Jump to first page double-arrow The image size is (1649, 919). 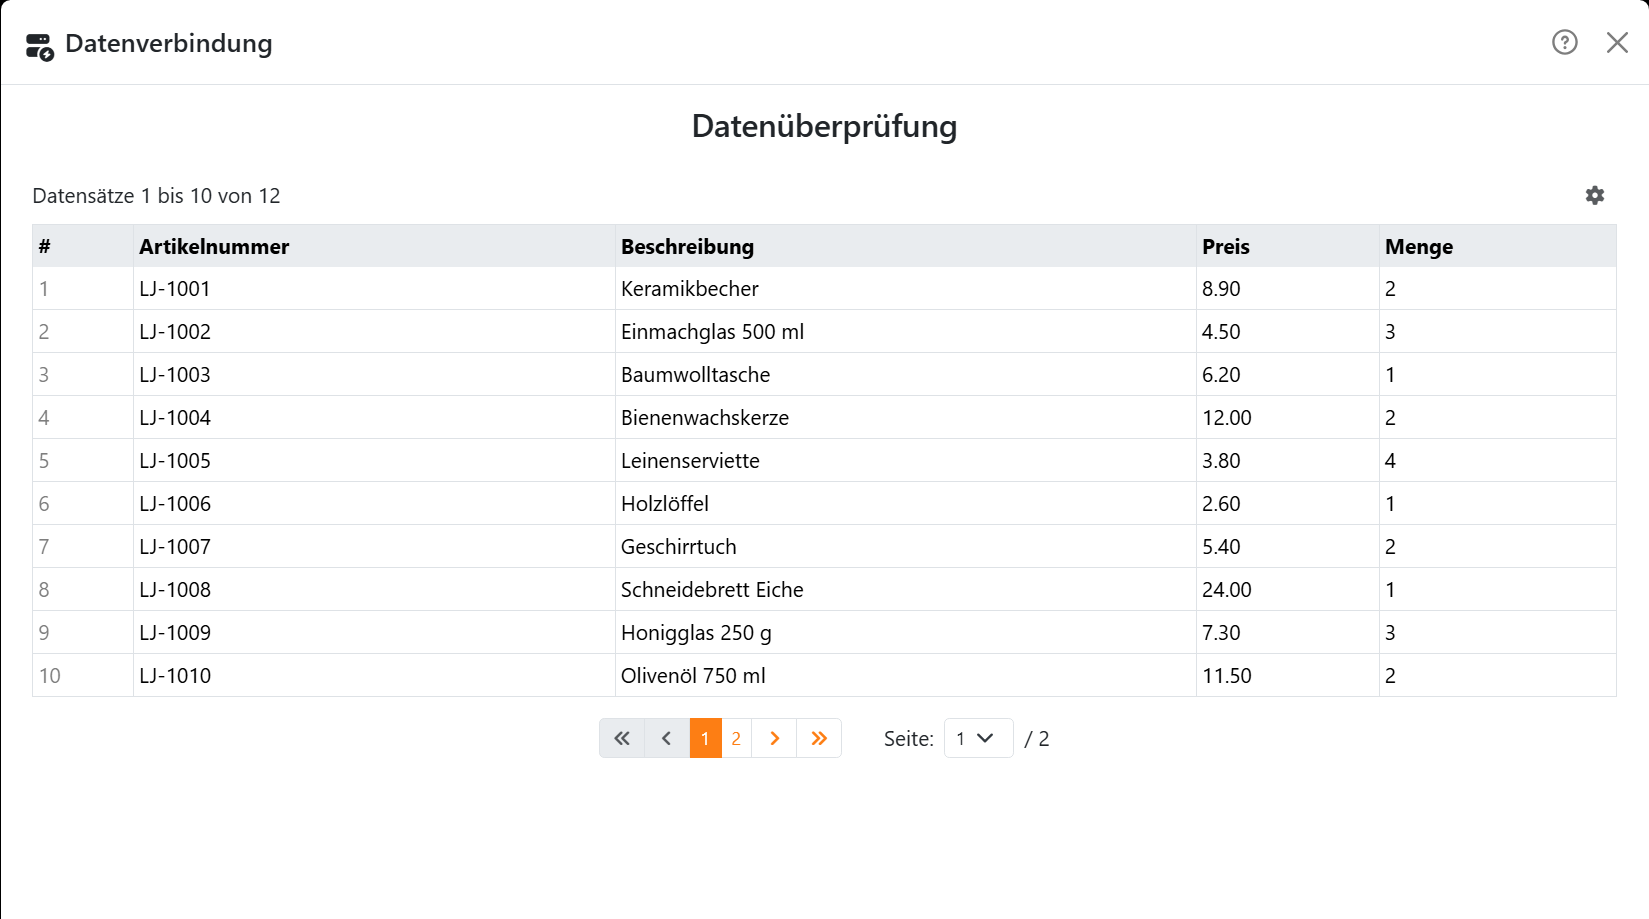click(622, 738)
